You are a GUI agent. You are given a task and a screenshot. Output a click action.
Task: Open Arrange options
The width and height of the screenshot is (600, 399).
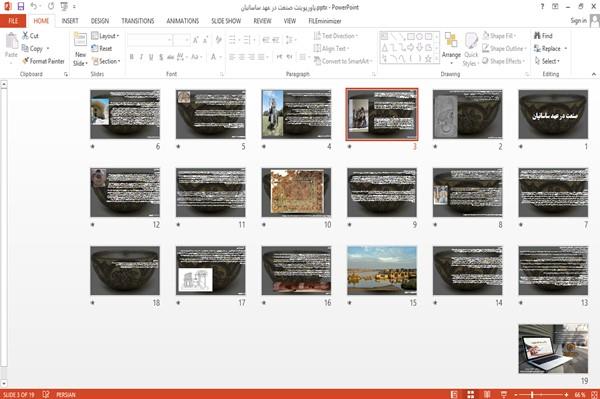451,48
